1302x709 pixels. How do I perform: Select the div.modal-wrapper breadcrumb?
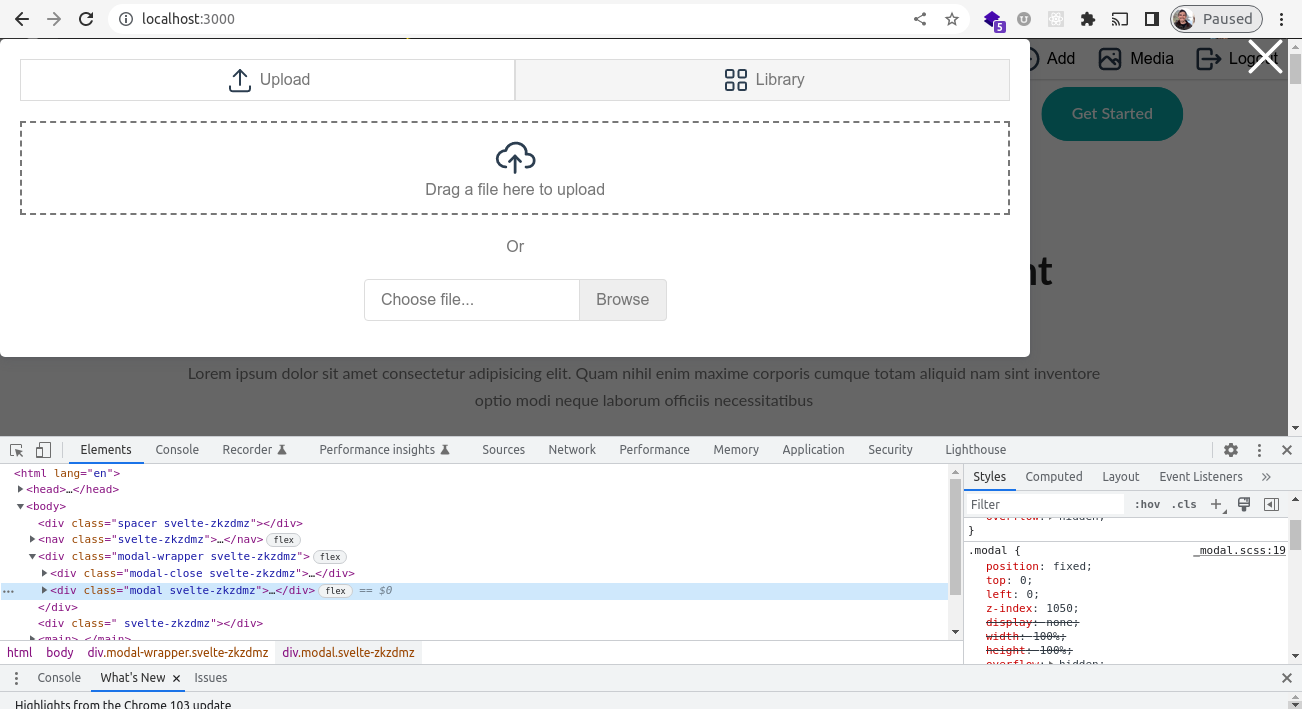178,653
